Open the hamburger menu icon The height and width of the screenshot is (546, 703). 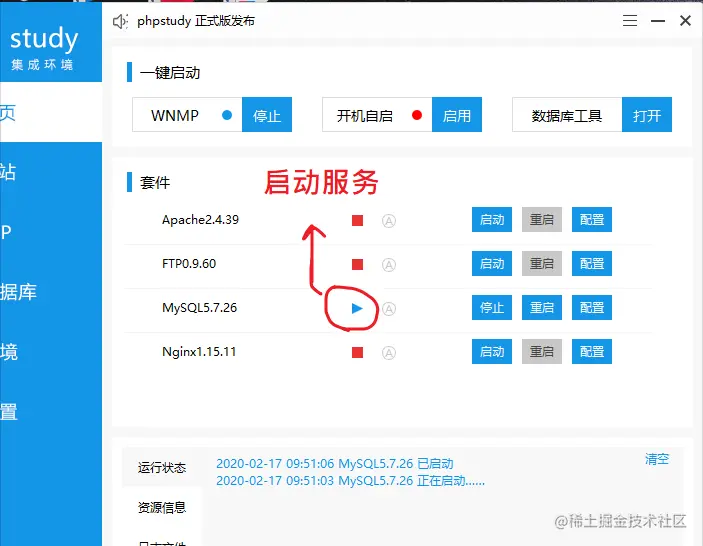point(630,21)
